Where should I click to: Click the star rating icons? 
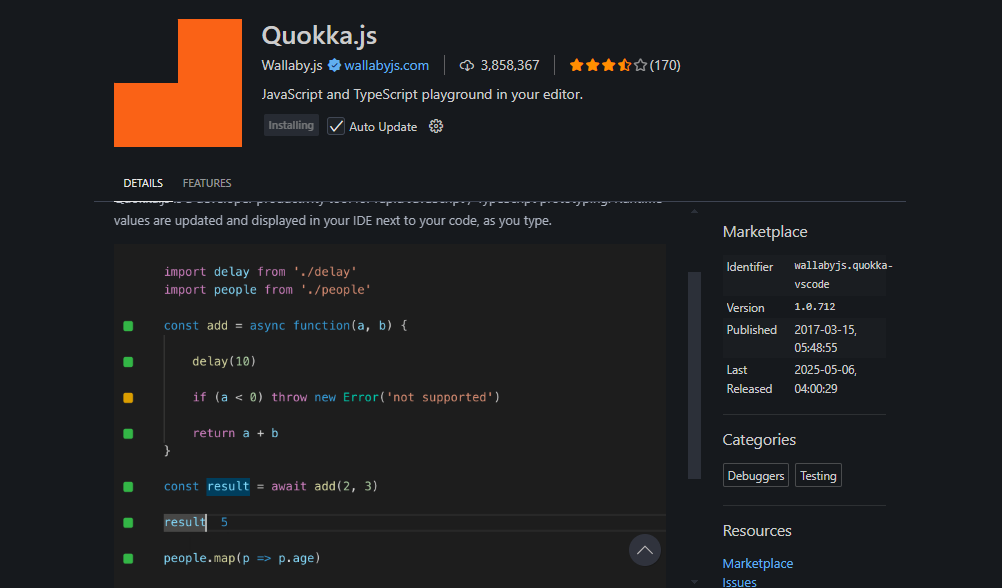tap(608, 65)
